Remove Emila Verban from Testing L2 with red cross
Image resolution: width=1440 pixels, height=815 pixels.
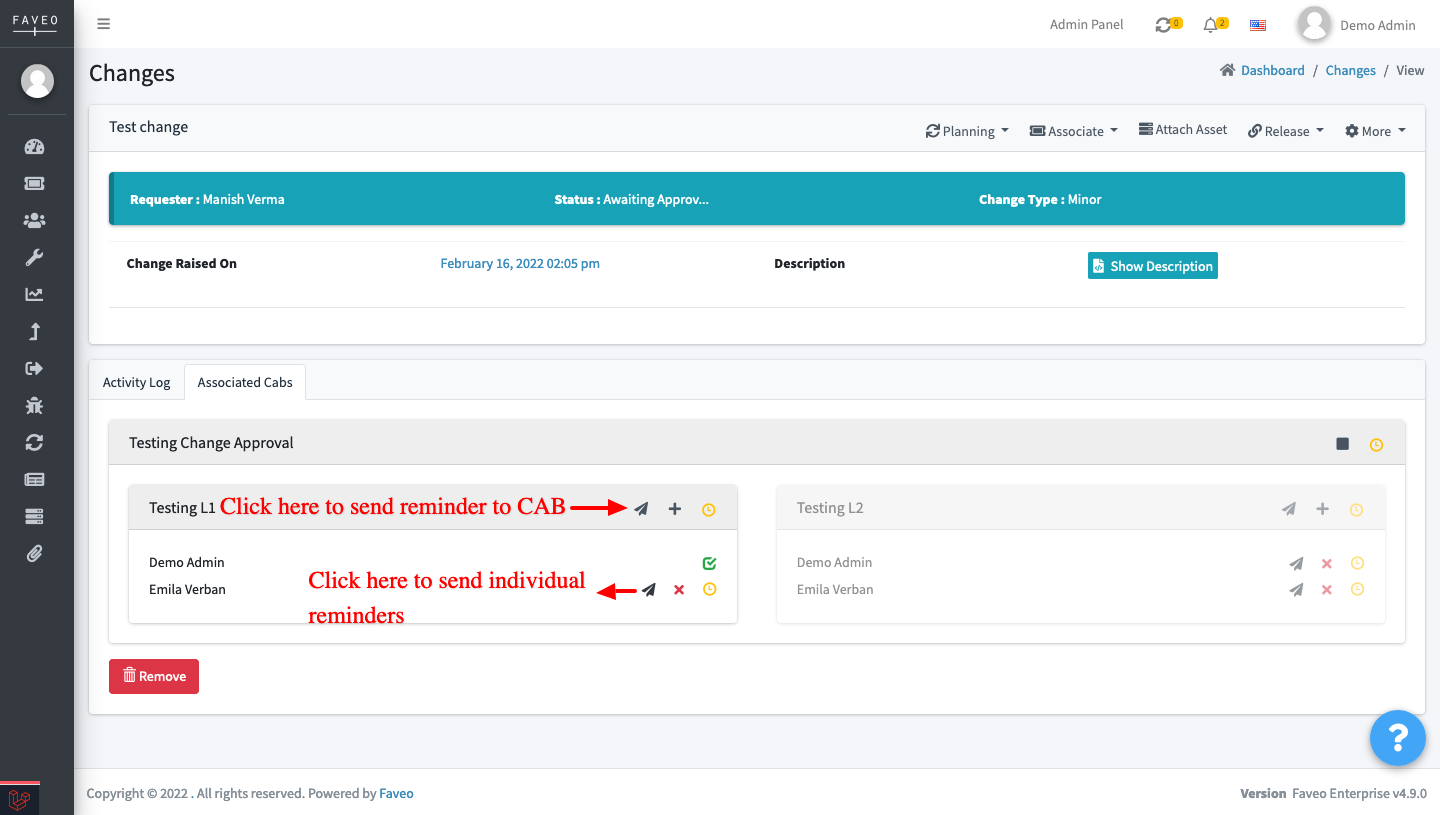tap(1326, 589)
